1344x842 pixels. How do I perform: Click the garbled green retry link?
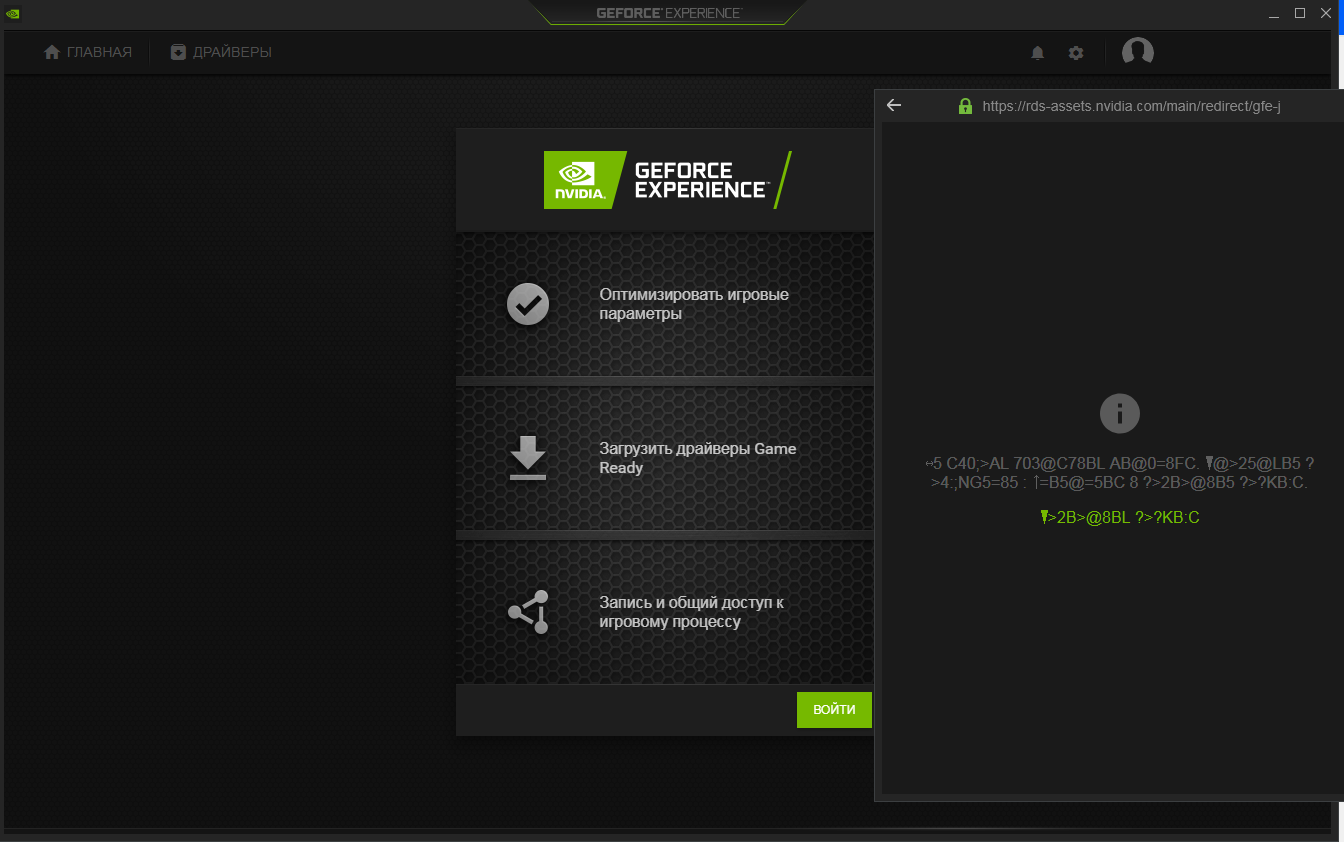click(1120, 517)
